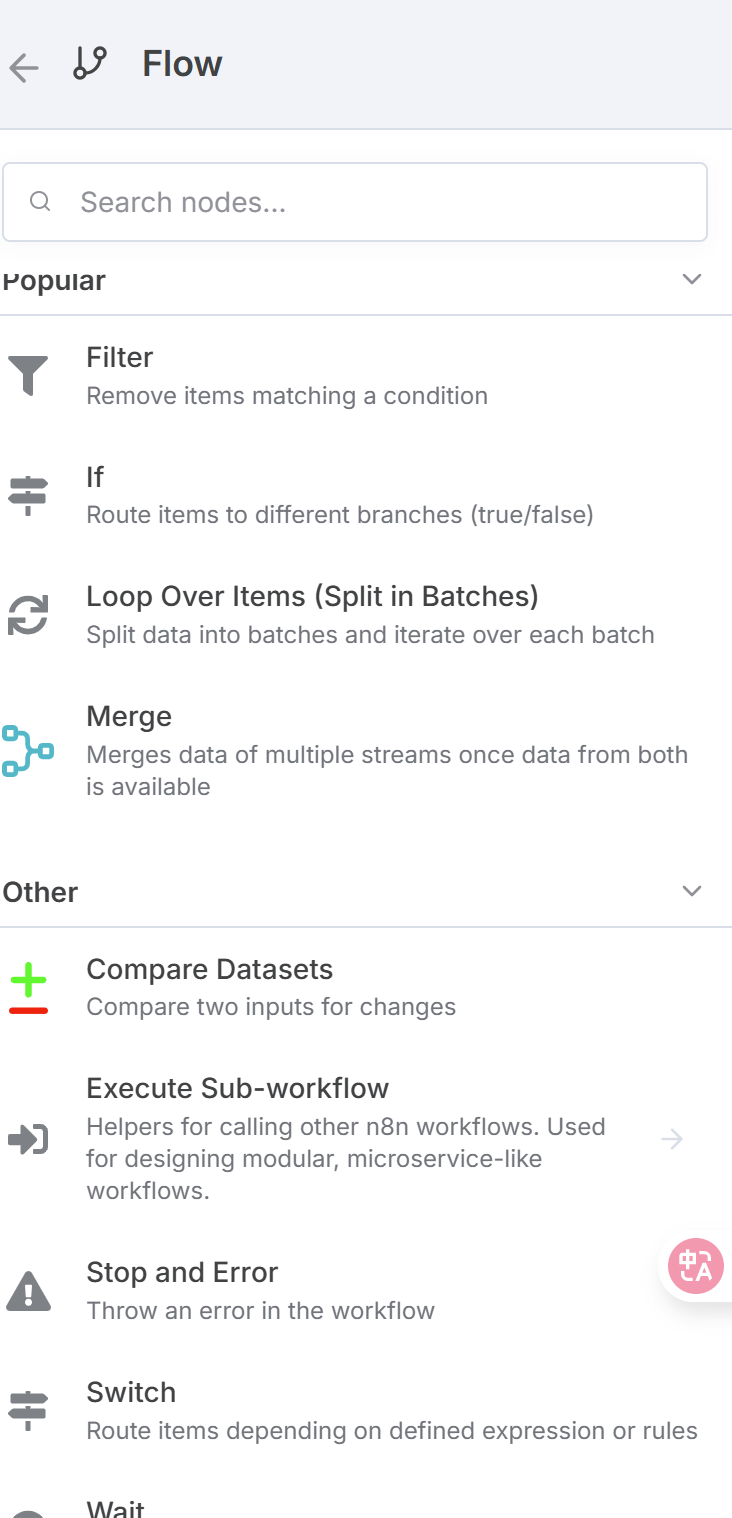The image size is (732, 1518).
Task: Select the Merge node icon
Action: (x=28, y=751)
